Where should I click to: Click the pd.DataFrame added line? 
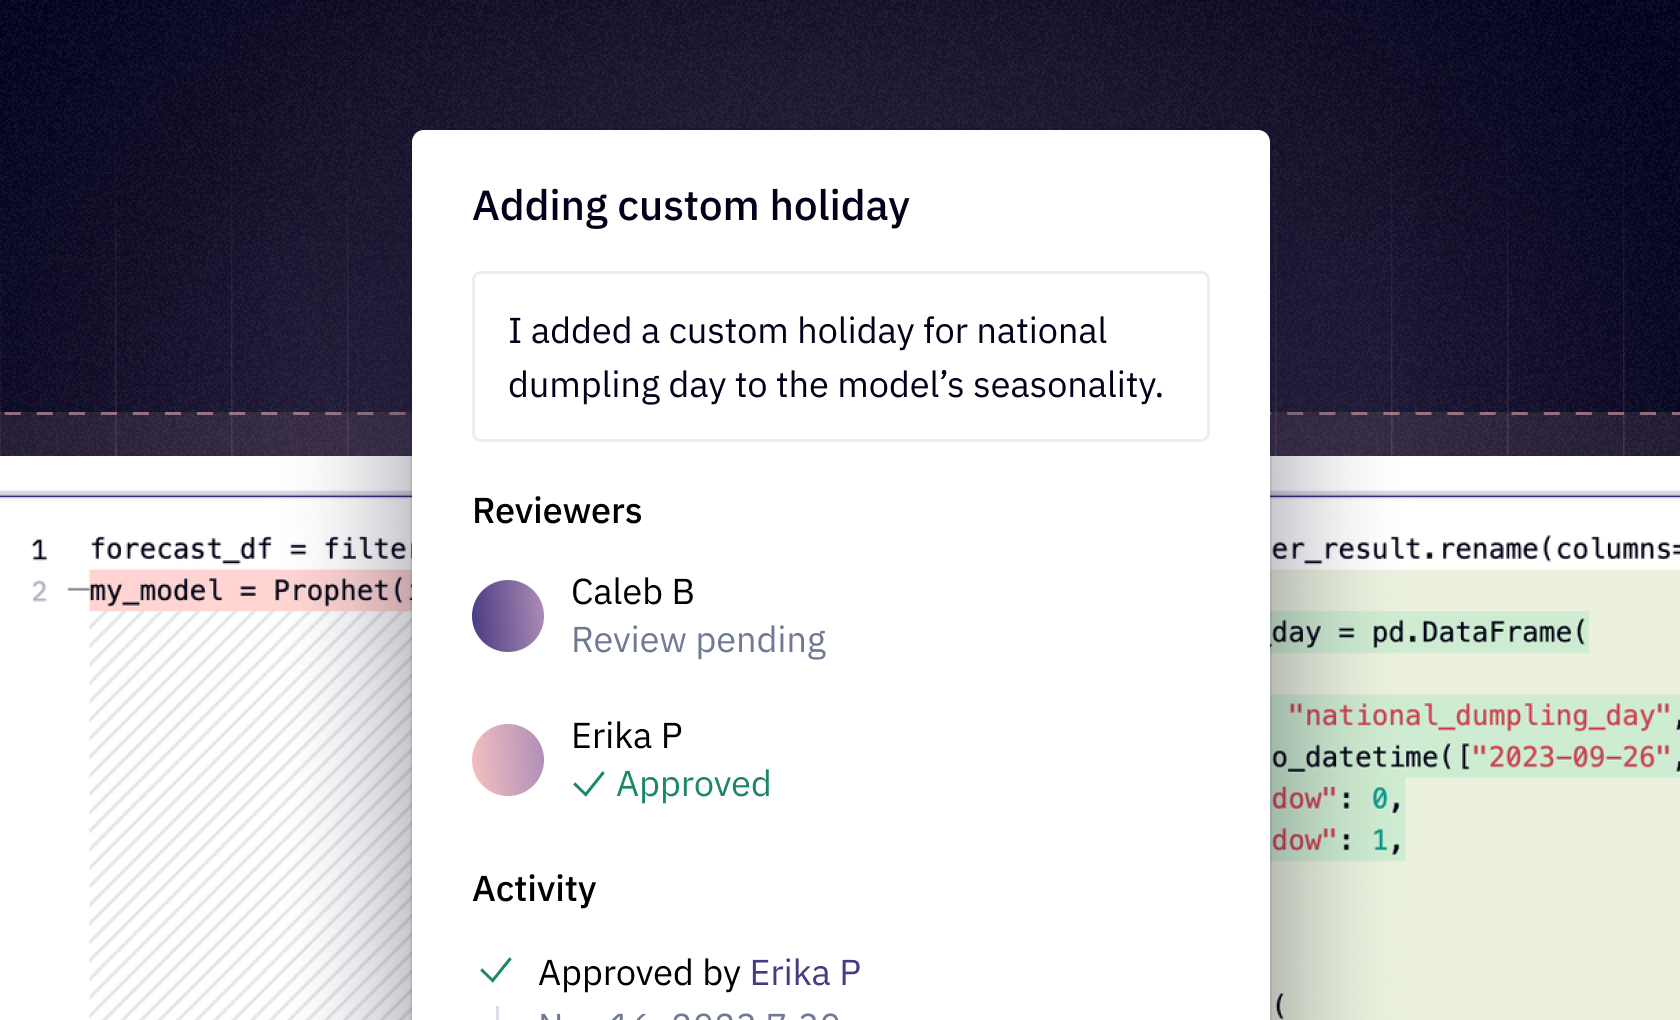(x=1429, y=632)
